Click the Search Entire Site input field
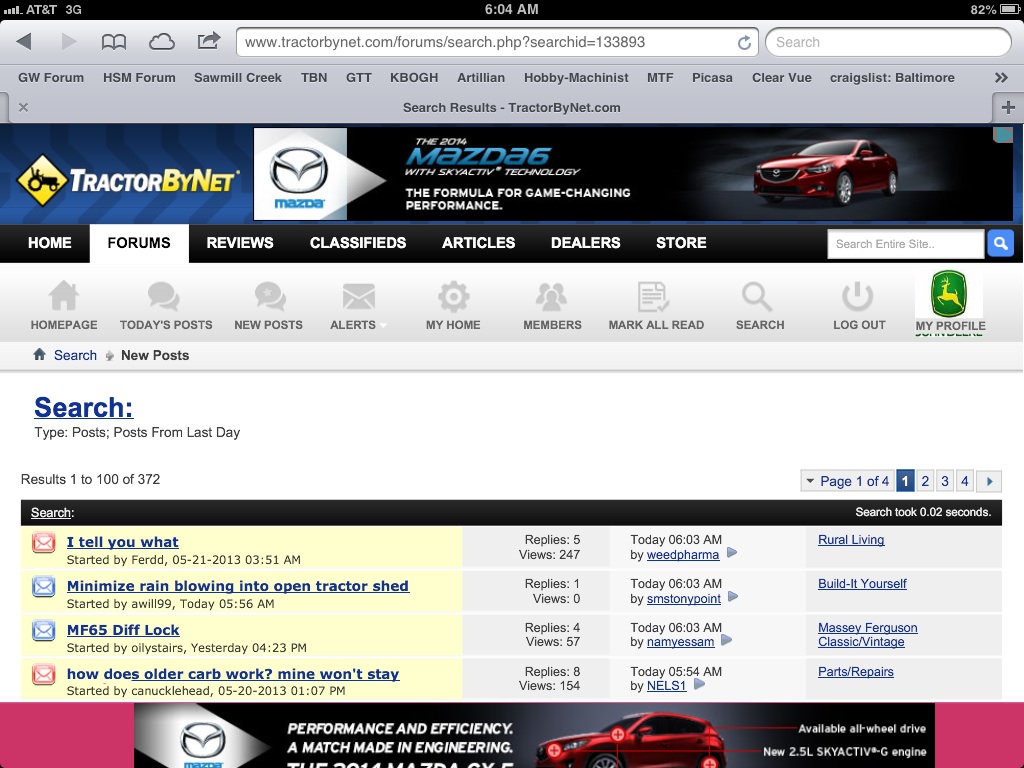This screenshot has height=768, width=1024. (904, 244)
